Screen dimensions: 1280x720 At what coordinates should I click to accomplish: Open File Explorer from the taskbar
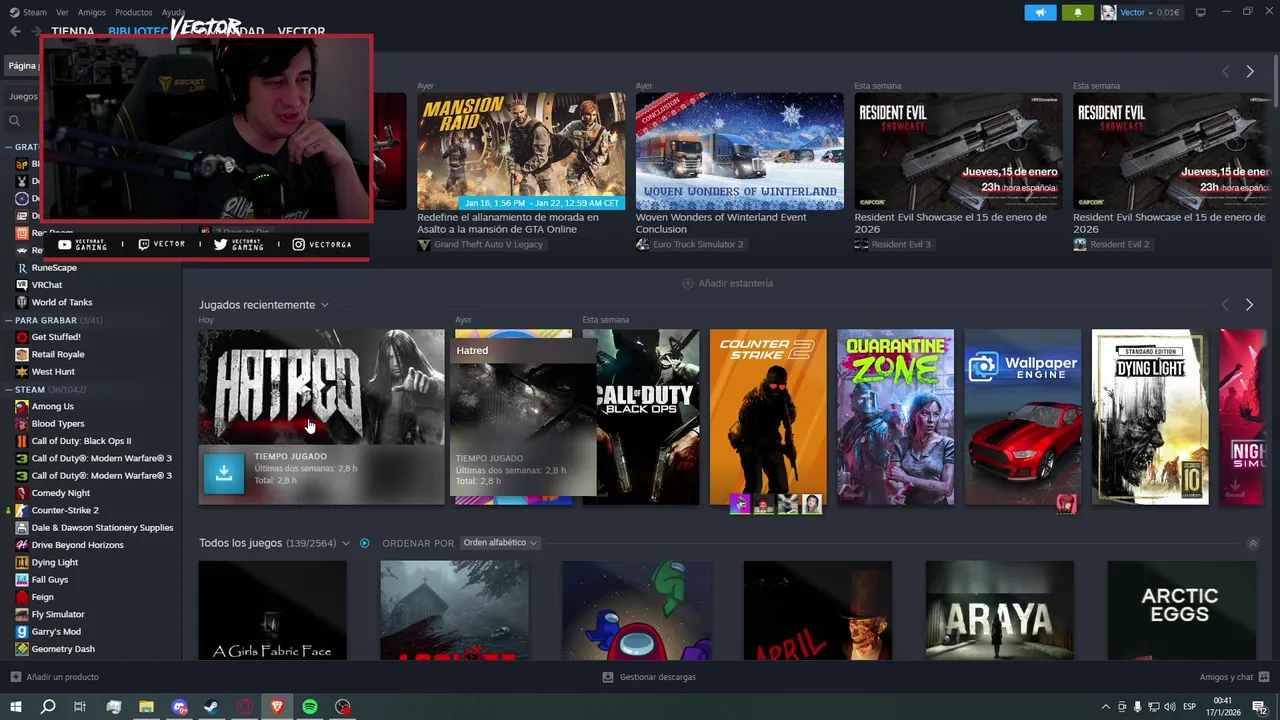(146, 707)
